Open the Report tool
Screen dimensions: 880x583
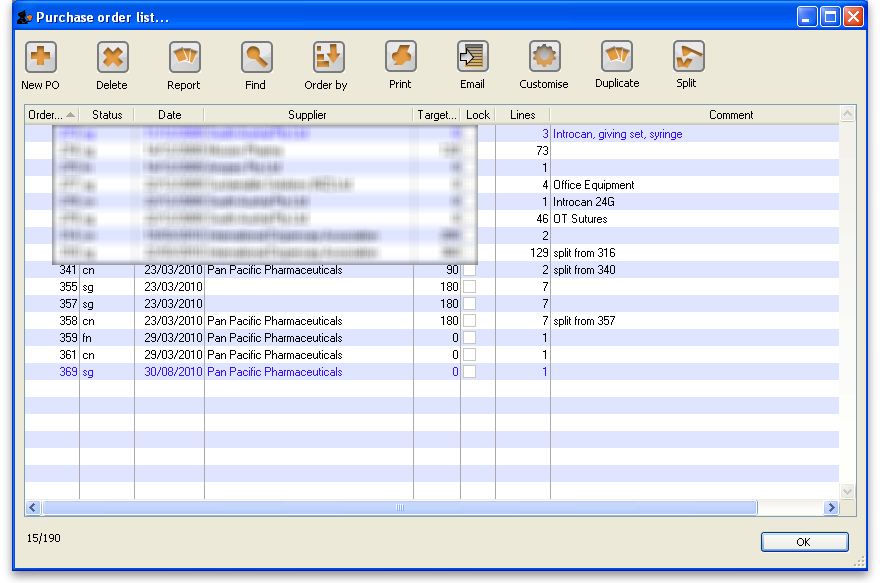(184, 57)
